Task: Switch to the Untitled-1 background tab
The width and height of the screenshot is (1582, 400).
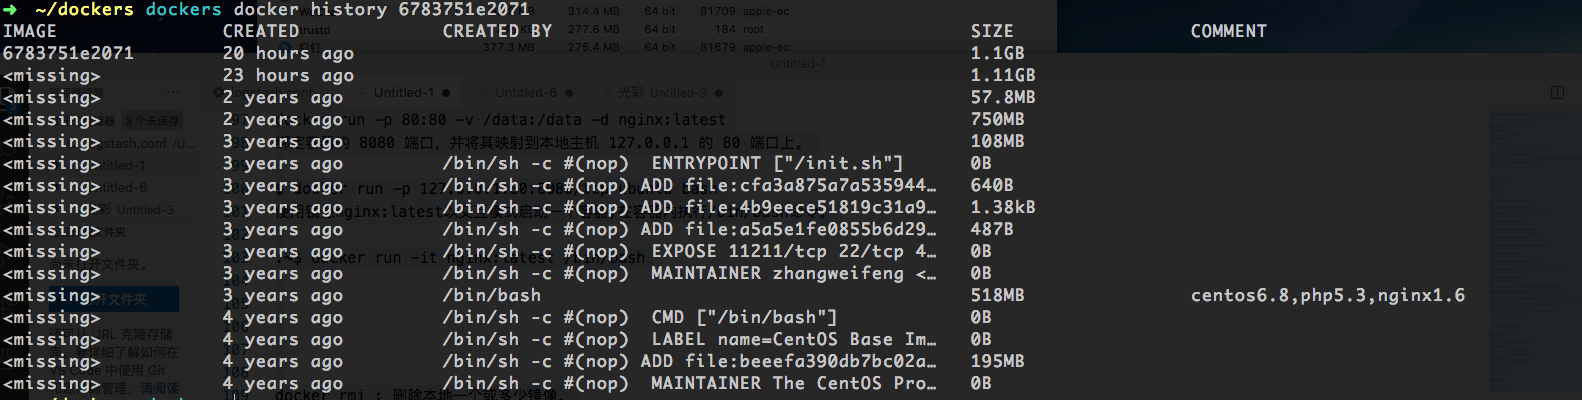Action: pyautogui.click(x=403, y=93)
